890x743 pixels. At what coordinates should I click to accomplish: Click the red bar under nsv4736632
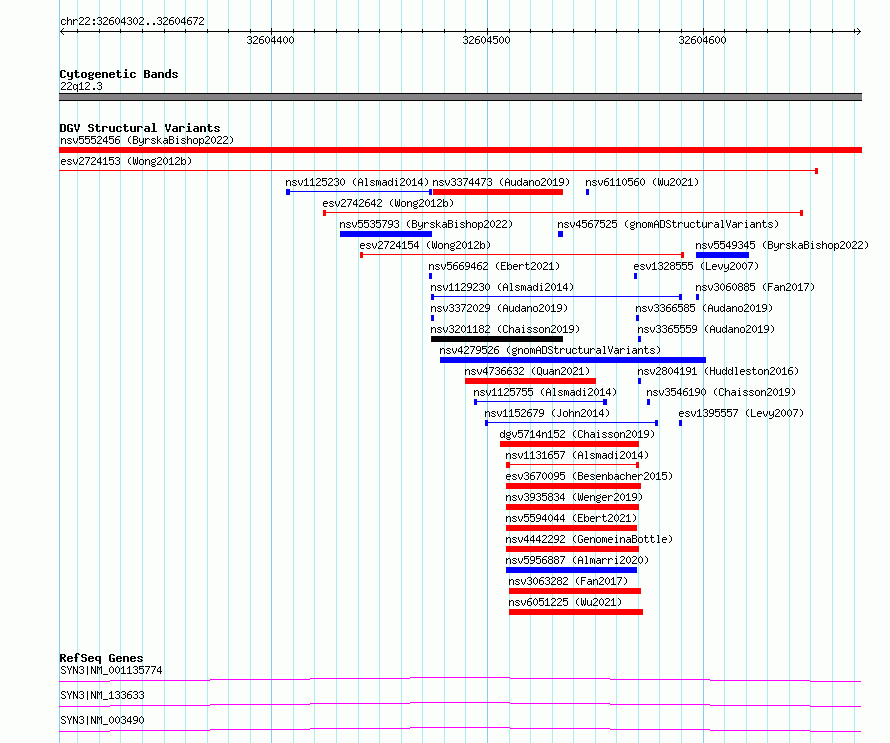[x=530, y=381]
